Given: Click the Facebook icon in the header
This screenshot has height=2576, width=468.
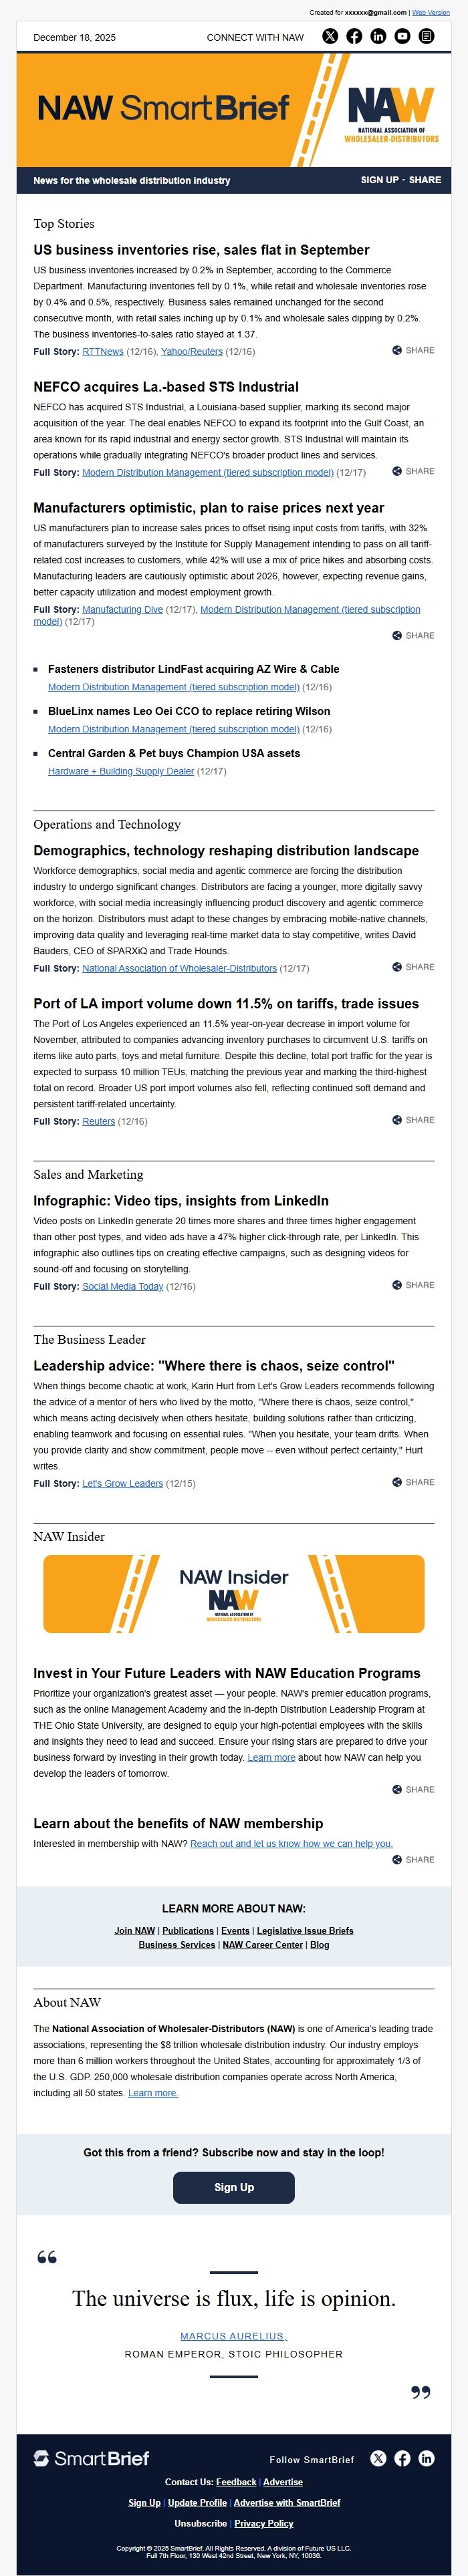Looking at the screenshot, I should (x=354, y=36).
